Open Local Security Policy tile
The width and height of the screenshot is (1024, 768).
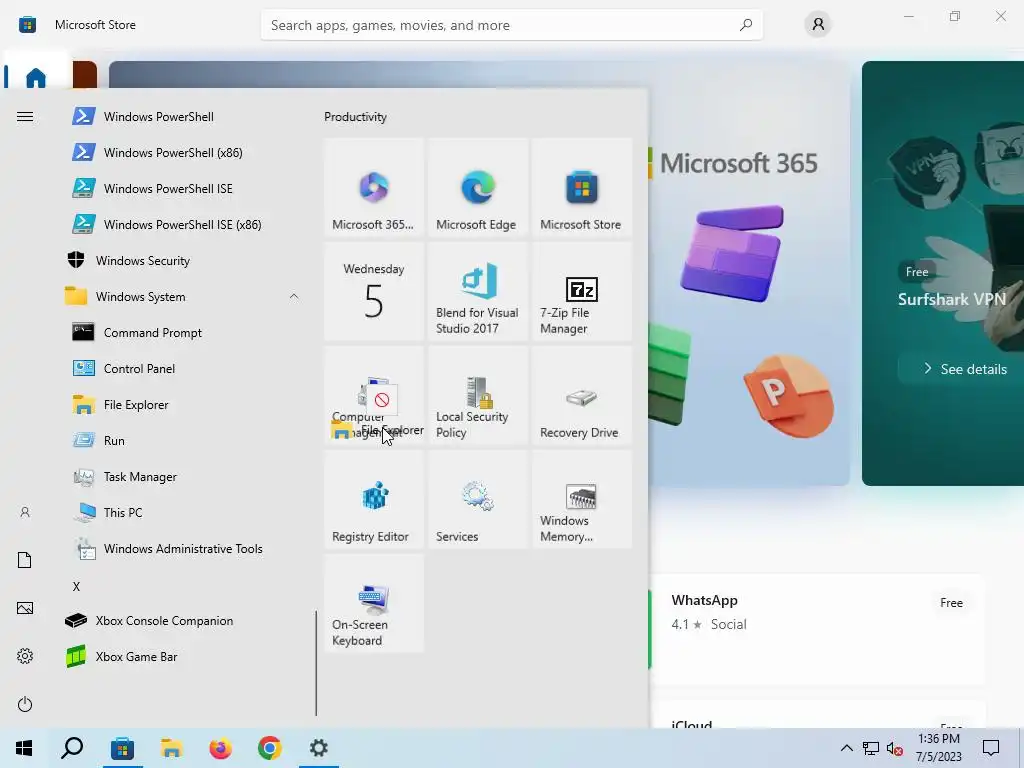478,395
